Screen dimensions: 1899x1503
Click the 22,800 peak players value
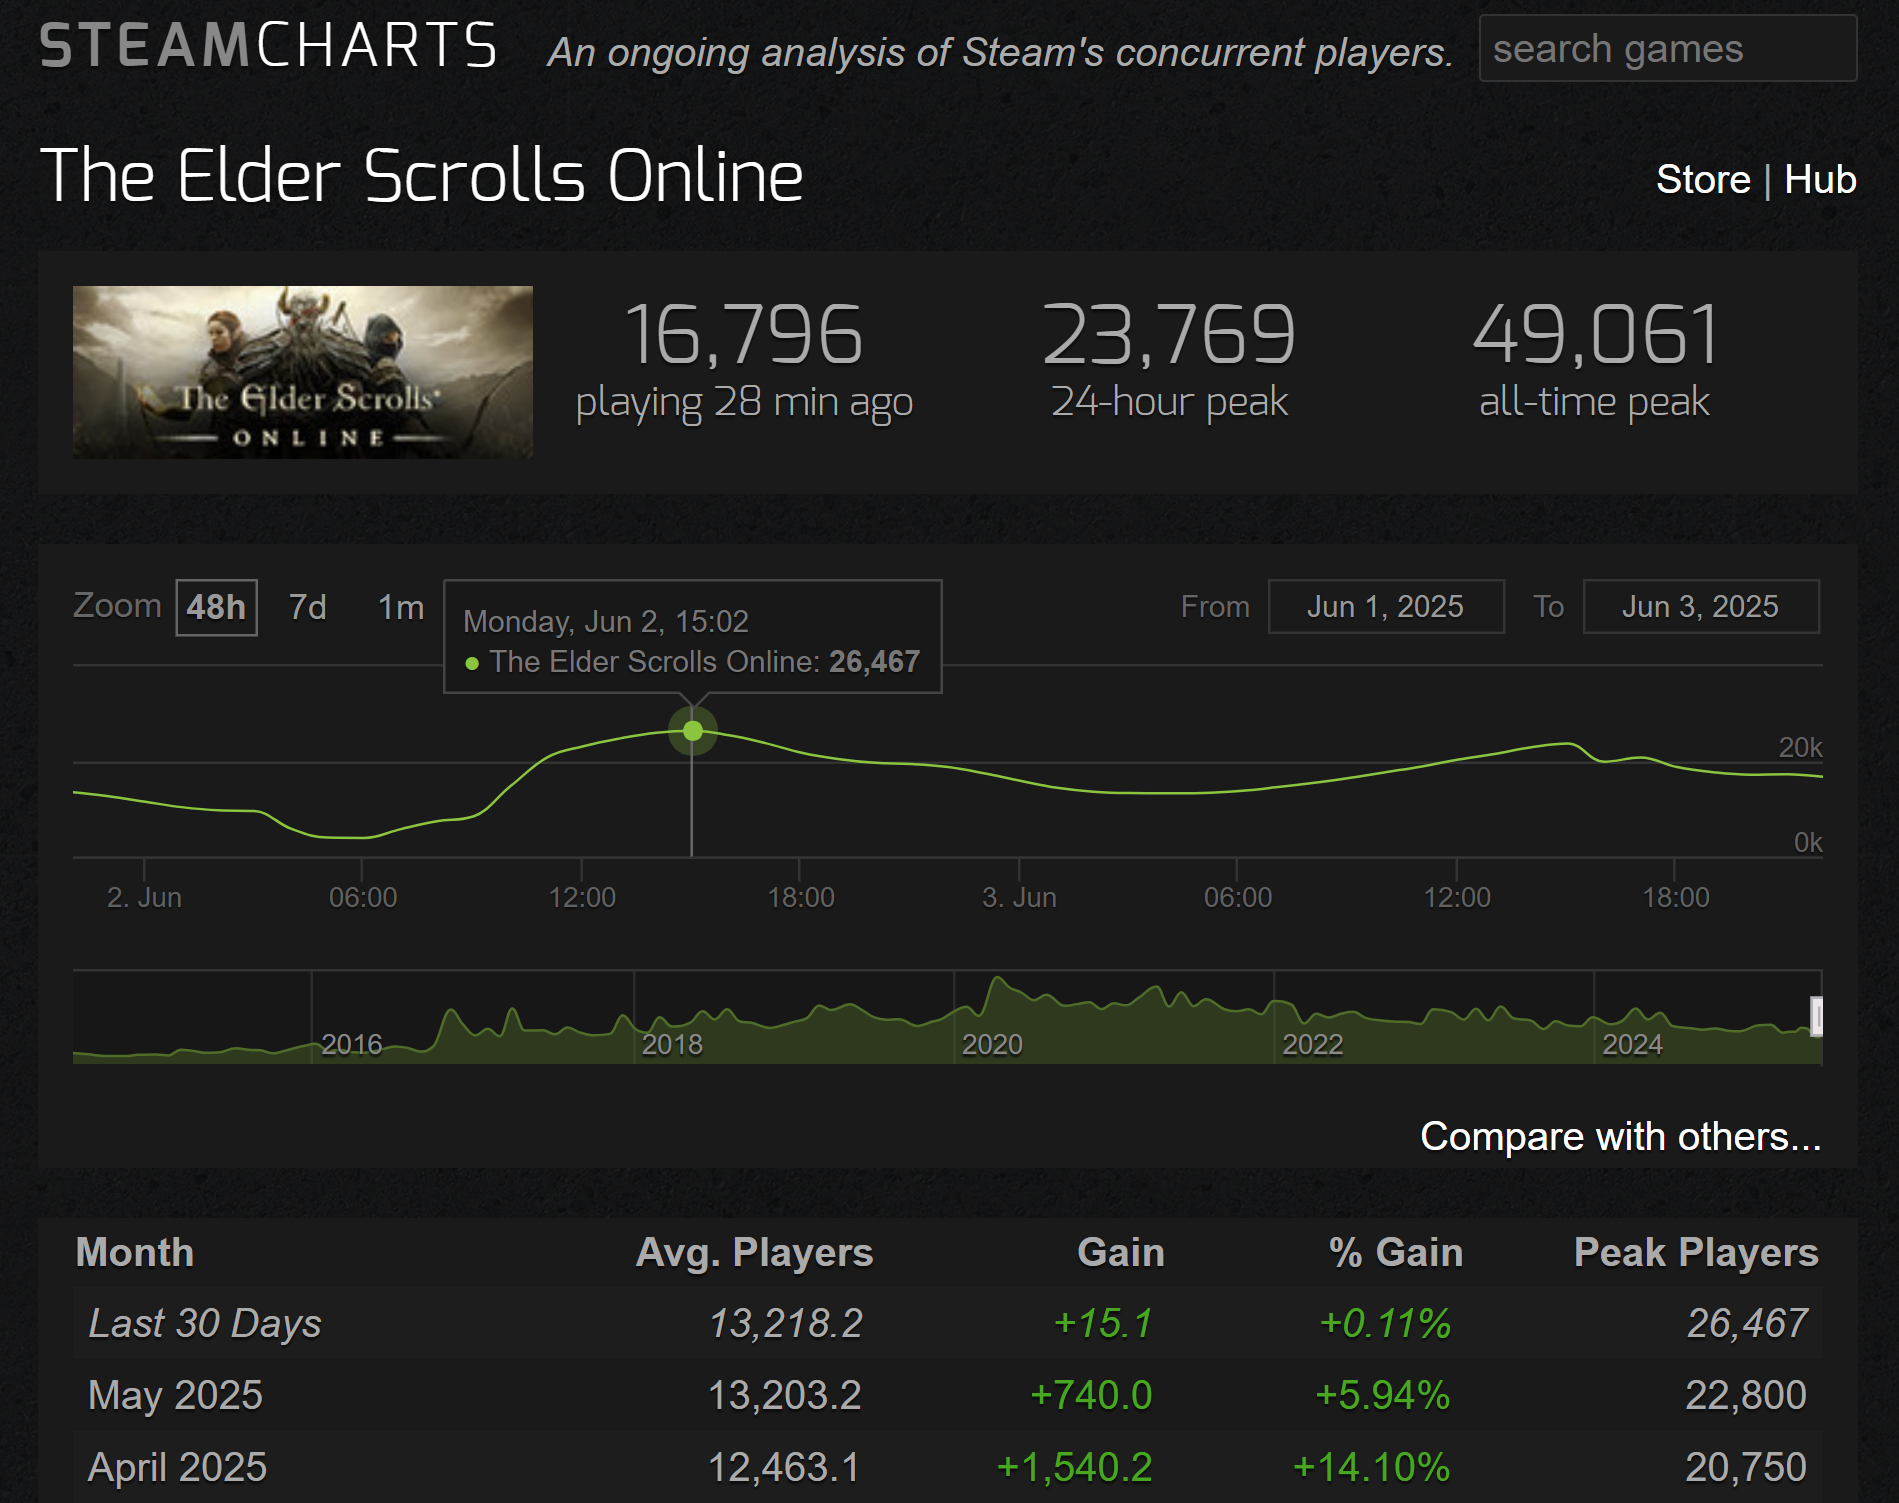(x=1746, y=1396)
